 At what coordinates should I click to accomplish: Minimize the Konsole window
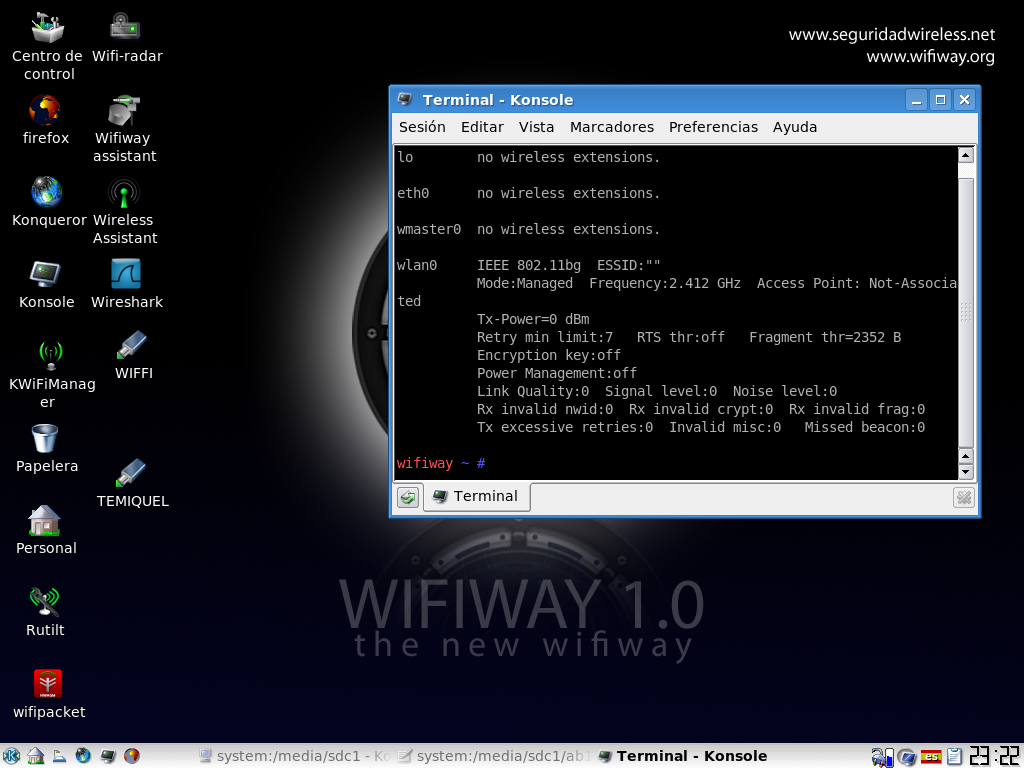coord(916,100)
